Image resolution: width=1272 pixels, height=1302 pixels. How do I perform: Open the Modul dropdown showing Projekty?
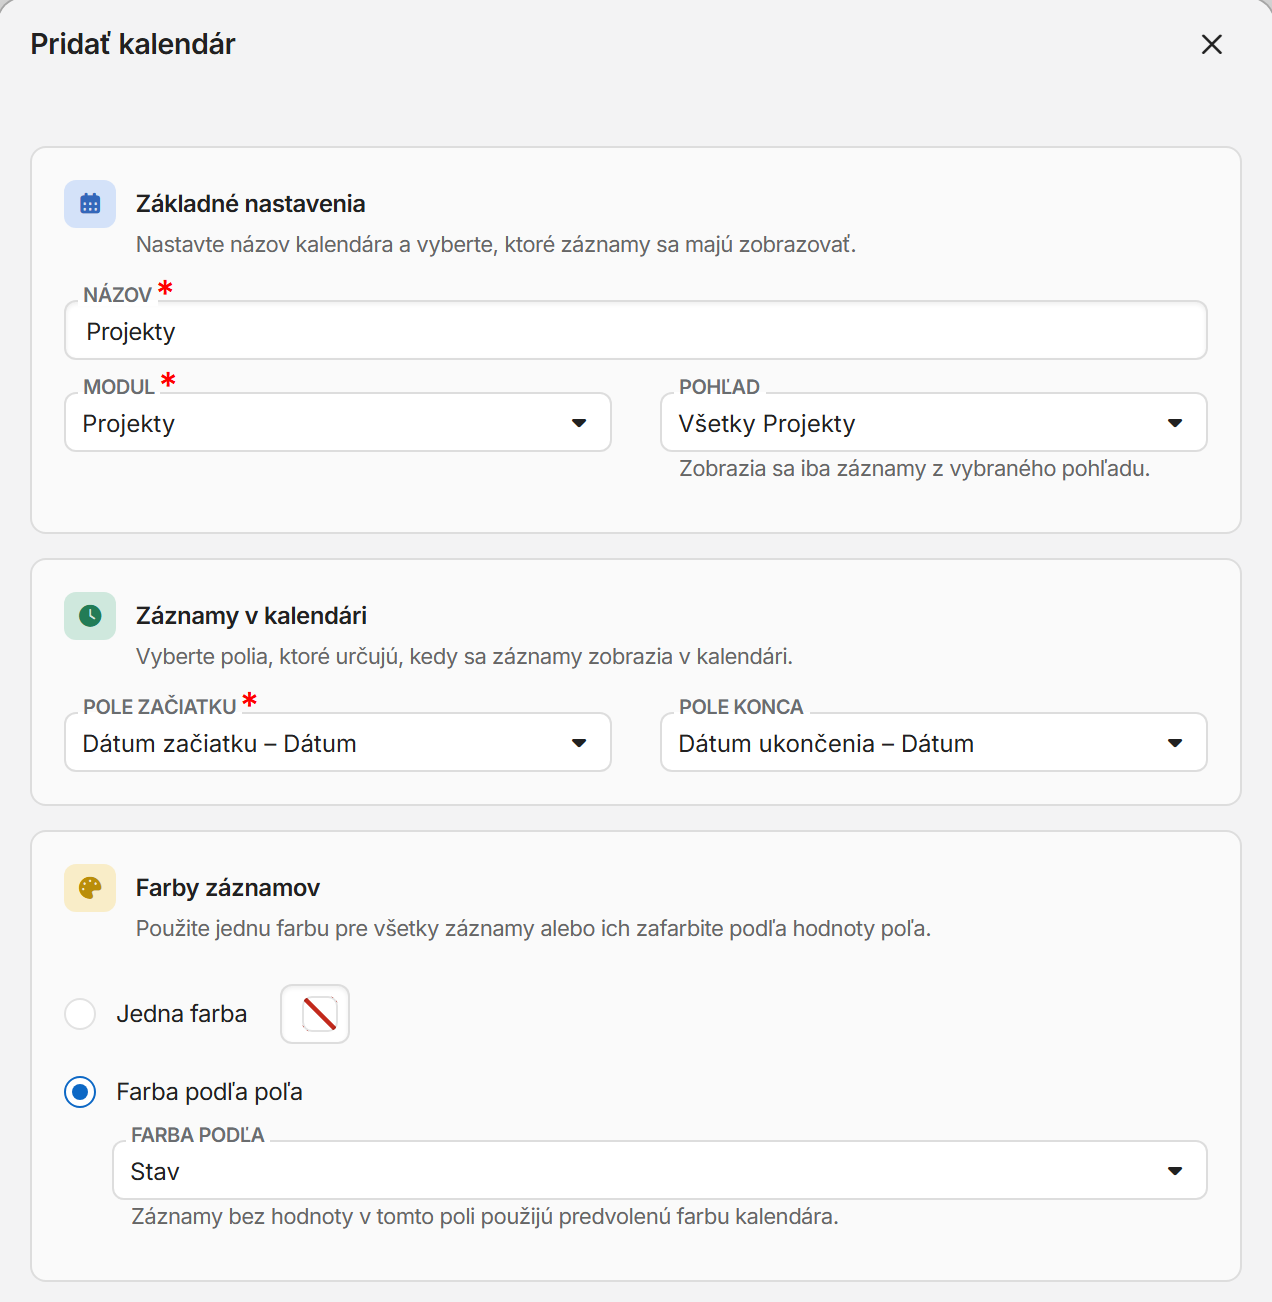[338, 422]
